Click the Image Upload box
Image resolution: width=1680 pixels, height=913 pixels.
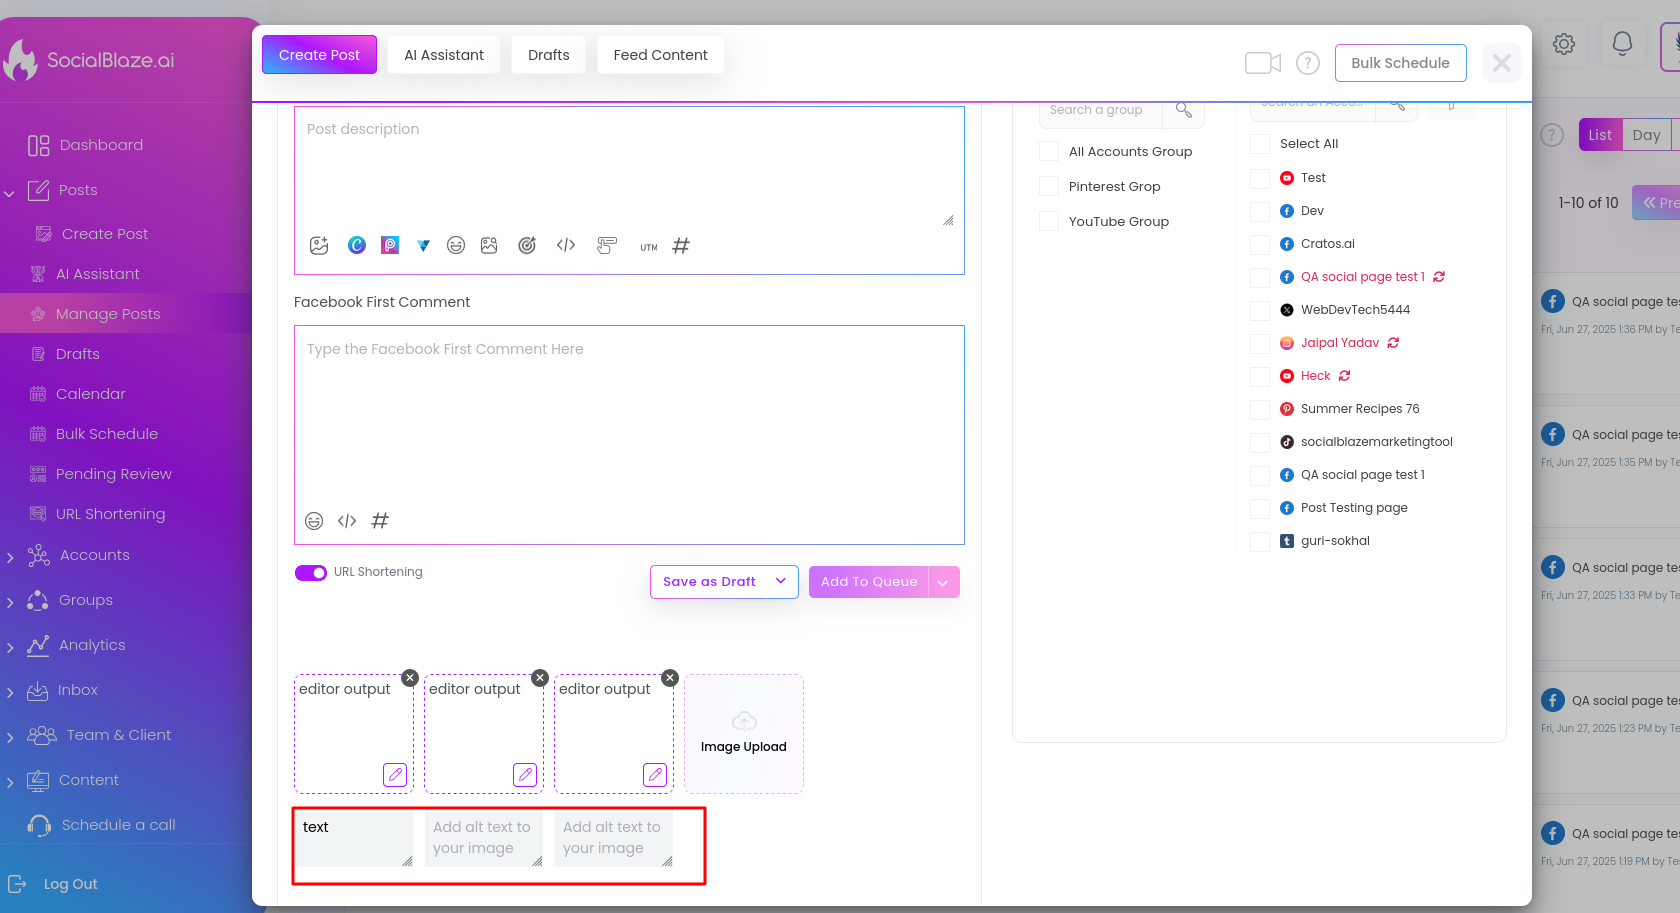click(x=744, y=734)
